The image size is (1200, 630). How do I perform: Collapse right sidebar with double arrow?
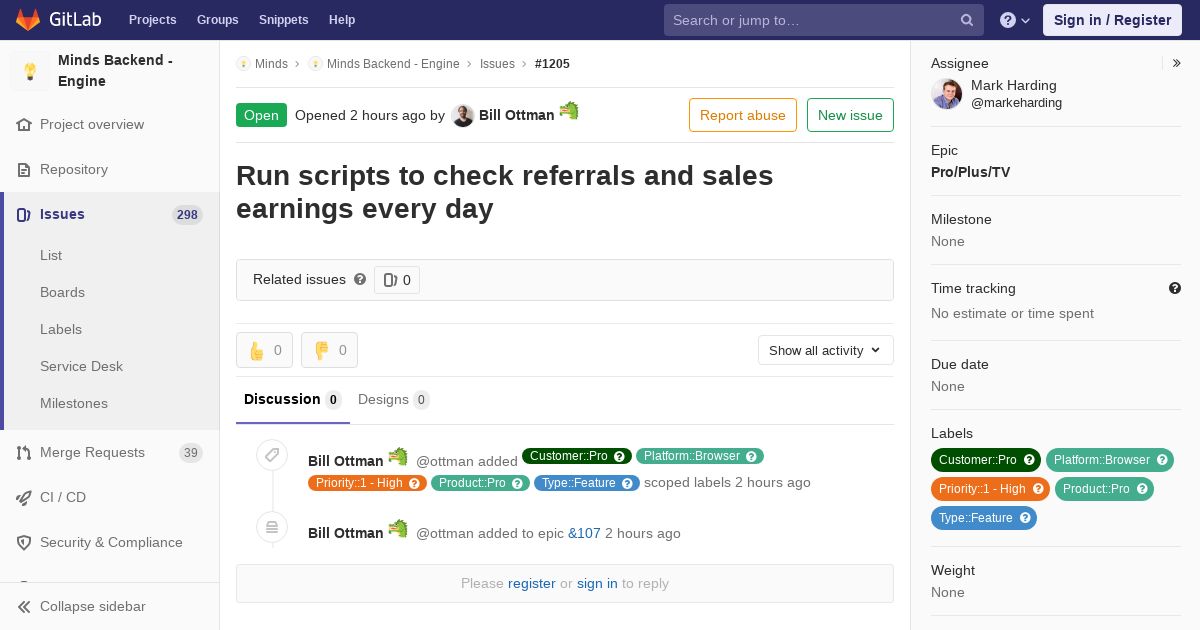(1177, 63)
